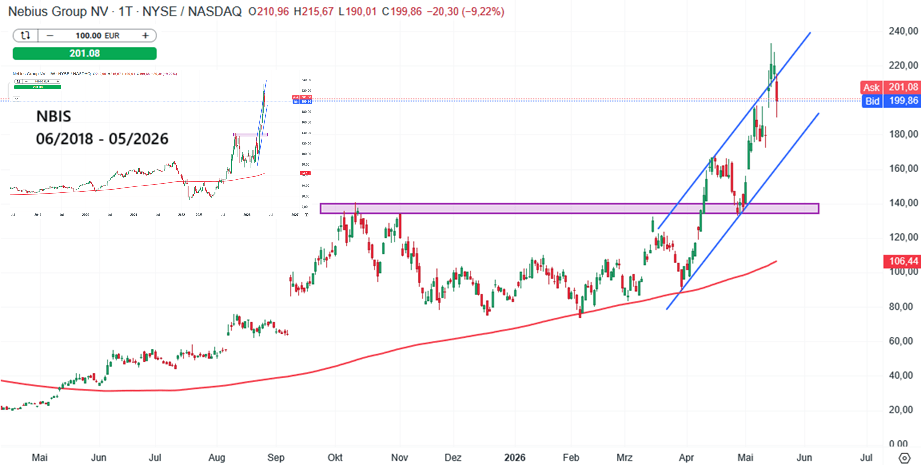Click the Okt time axis label
921x472 pixels.
(335, 457)
